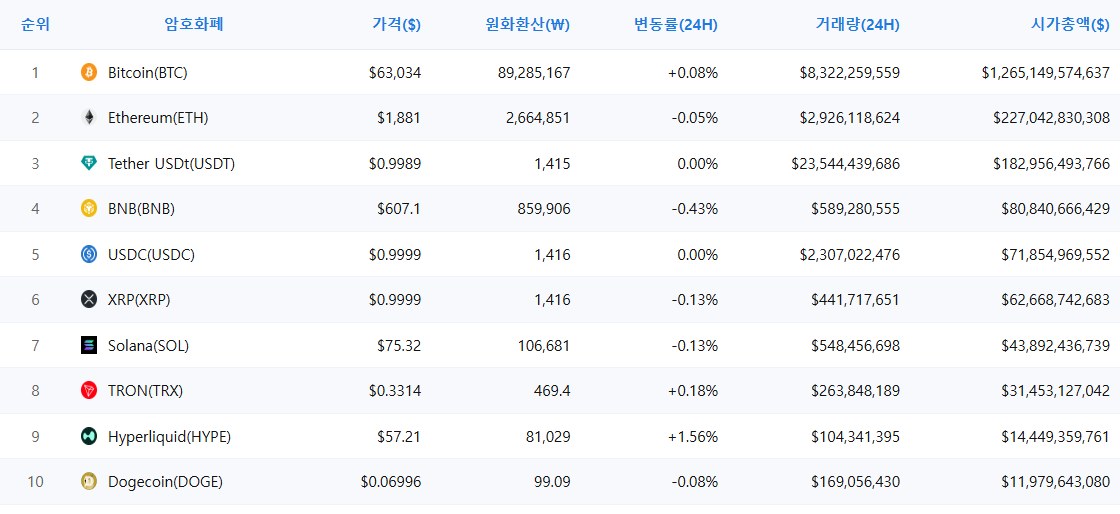Screen dimensions: 1120x514
Task: Click the Solana square icon
Action: coord(89,346)
